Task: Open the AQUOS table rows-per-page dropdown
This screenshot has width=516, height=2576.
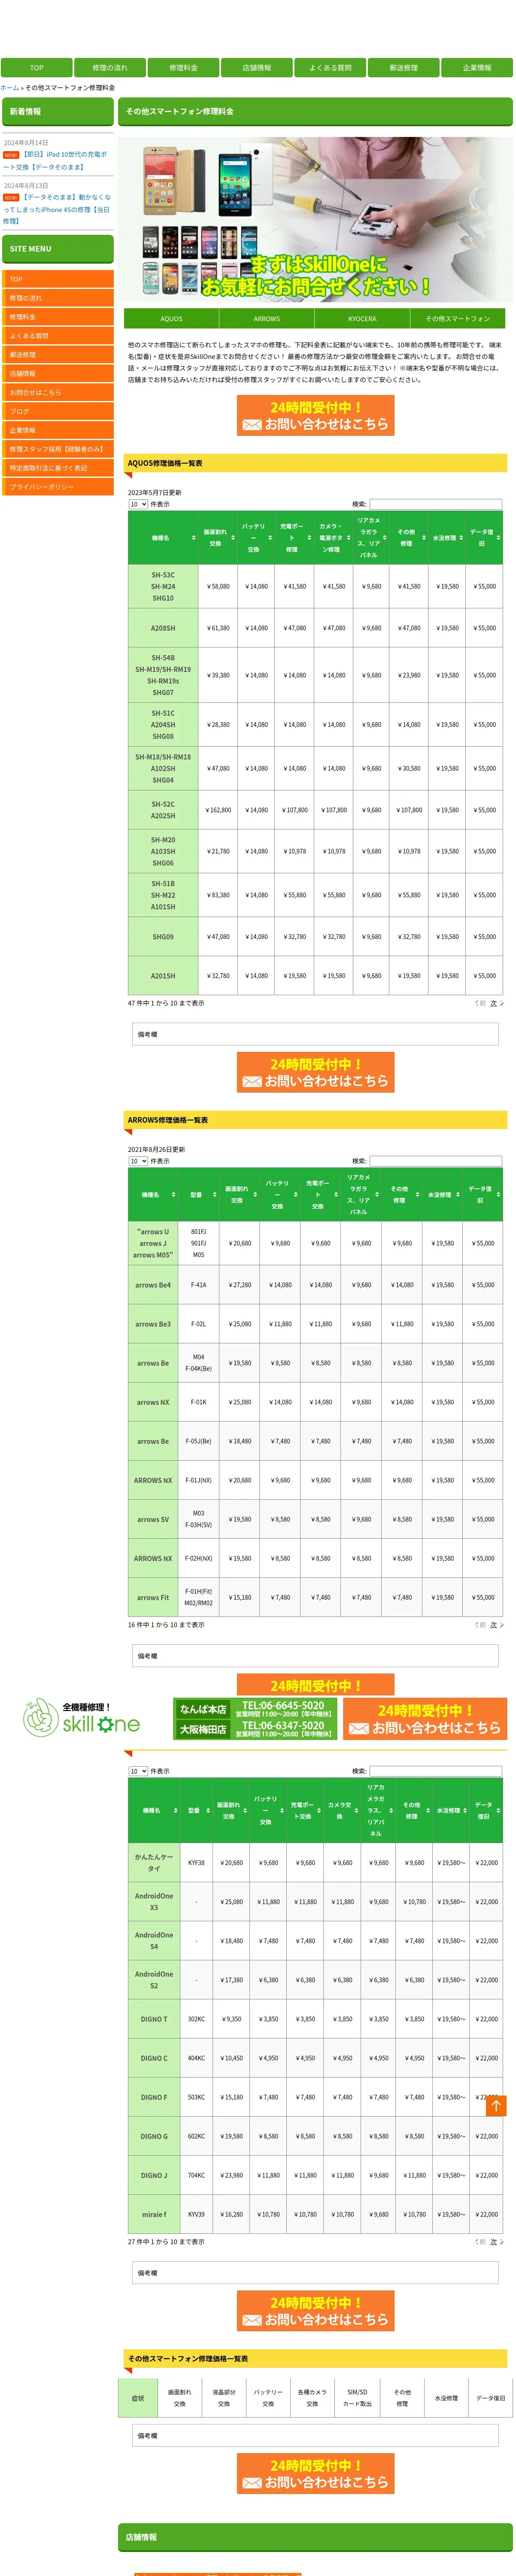Action: click(x=138, y=504)
